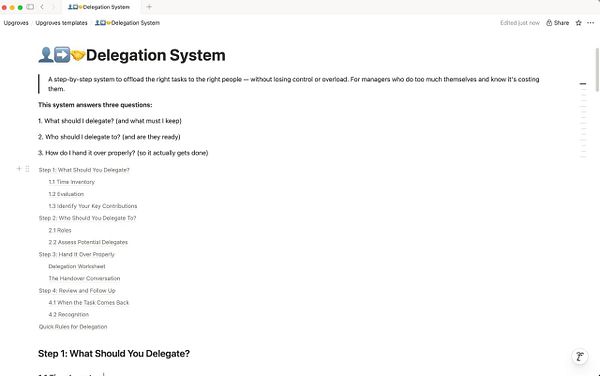Click the page emoji icon in title
The height and width of the screenshot is (376, 600).
pyautogui.click(x=61, y=55)
